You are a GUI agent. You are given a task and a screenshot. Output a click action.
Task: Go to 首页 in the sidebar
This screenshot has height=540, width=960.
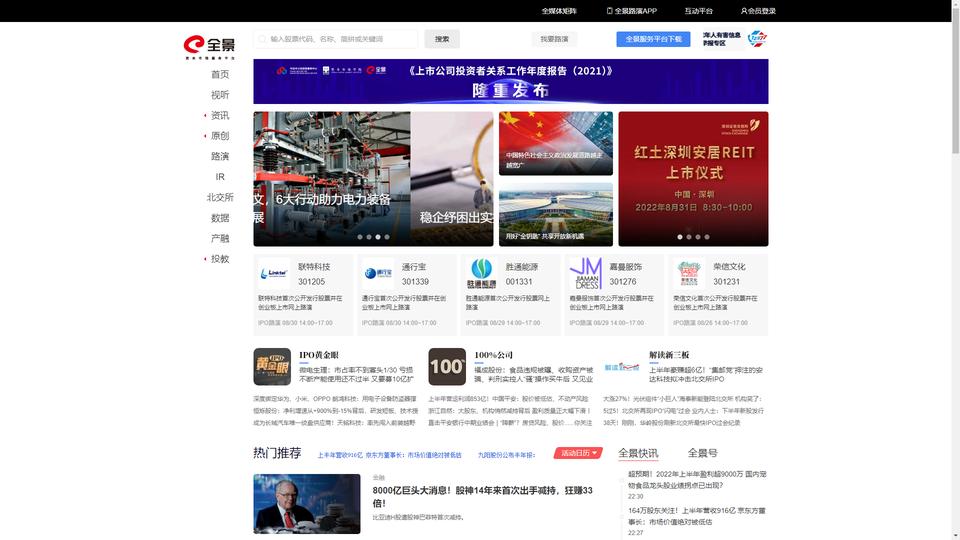point(220,74)
